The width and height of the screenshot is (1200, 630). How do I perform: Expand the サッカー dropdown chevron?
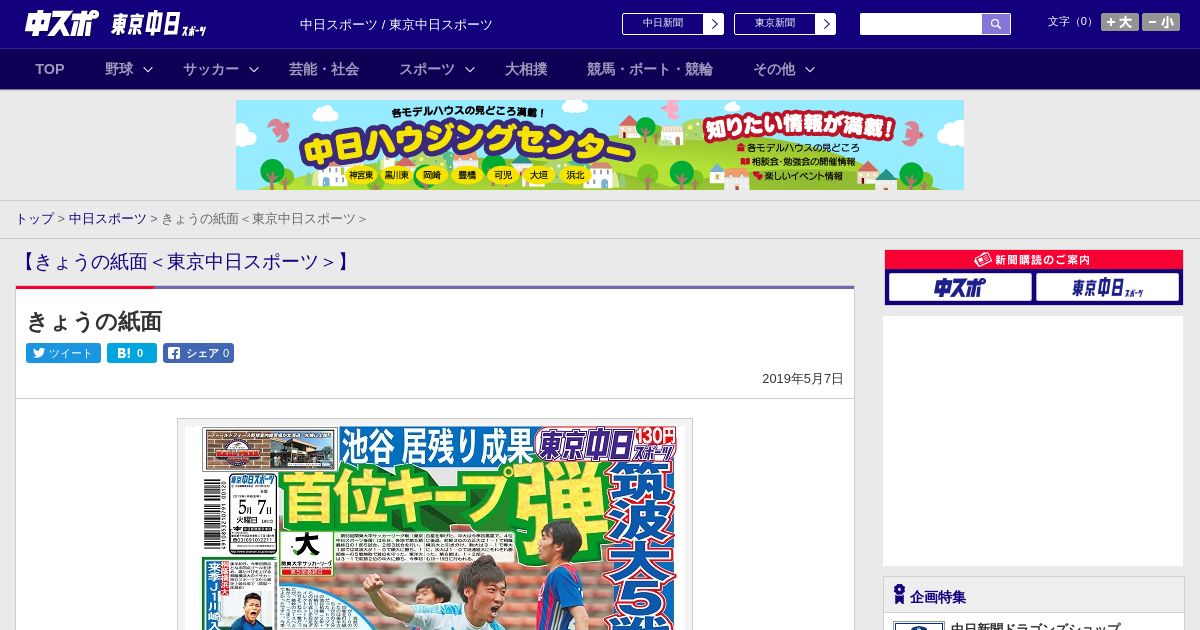pyautogui.click(x=254, y=69)
